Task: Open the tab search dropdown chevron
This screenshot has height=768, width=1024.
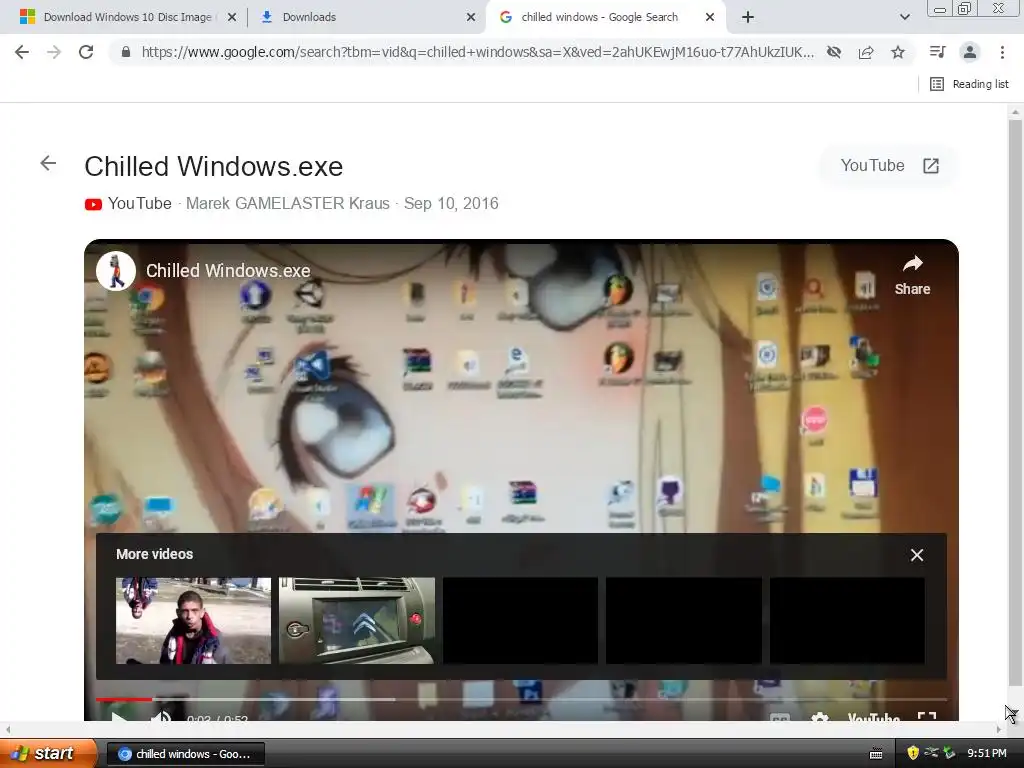Action: [x=904, y=17]
